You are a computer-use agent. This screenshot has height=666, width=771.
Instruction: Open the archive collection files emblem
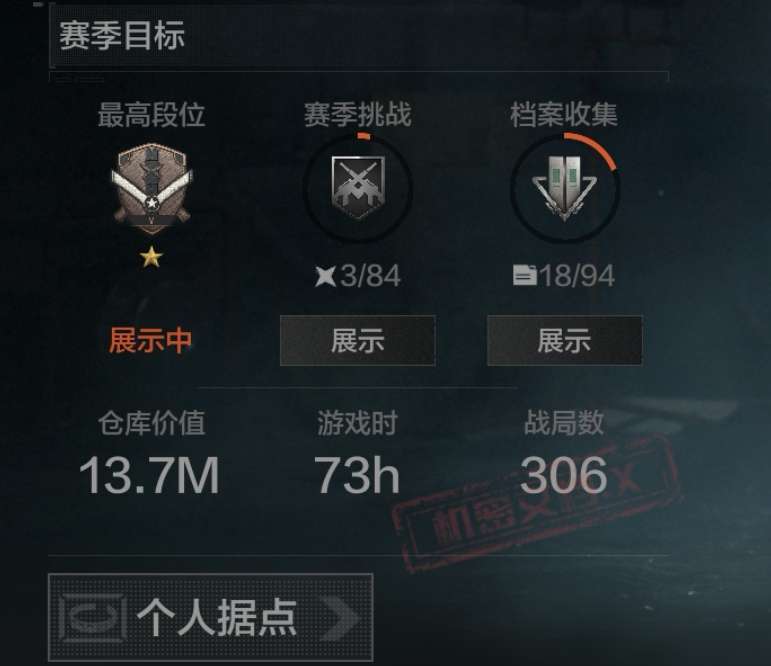564,188
